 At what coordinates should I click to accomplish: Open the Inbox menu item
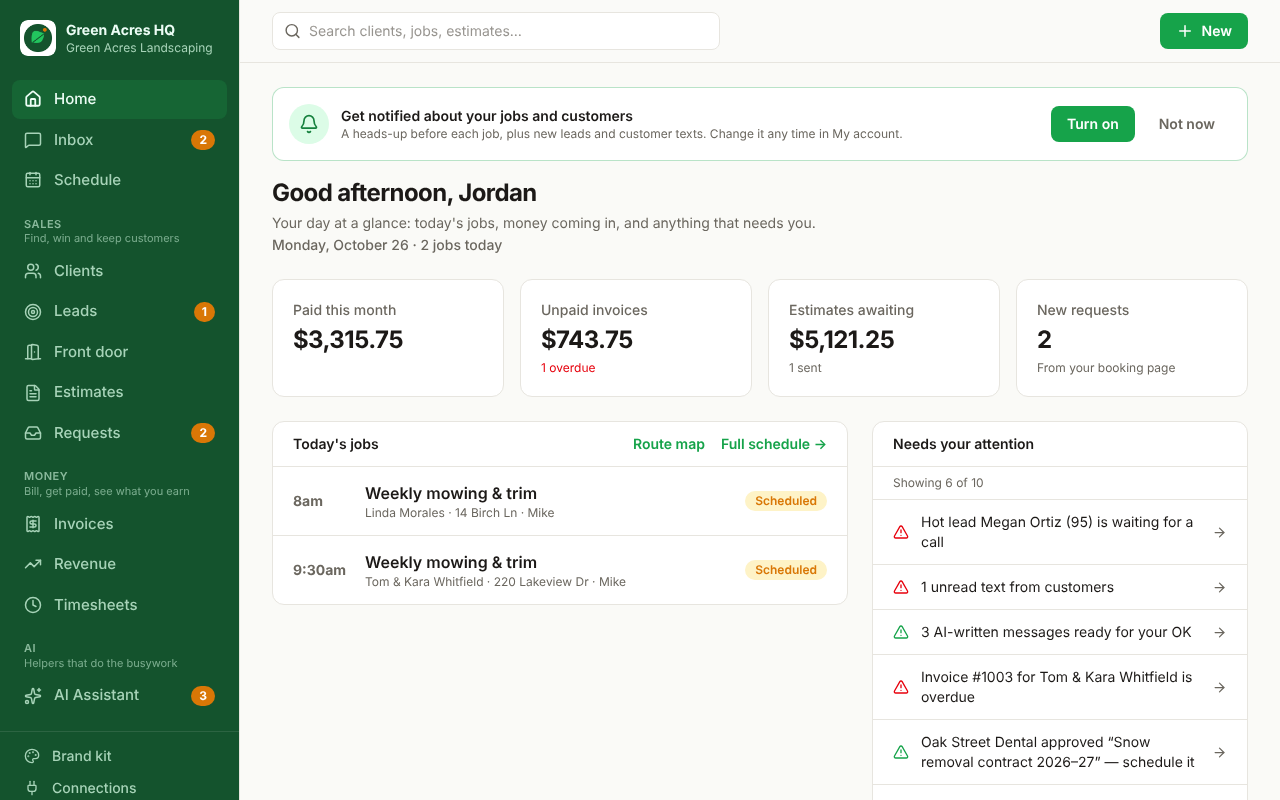tap(119, 140)
